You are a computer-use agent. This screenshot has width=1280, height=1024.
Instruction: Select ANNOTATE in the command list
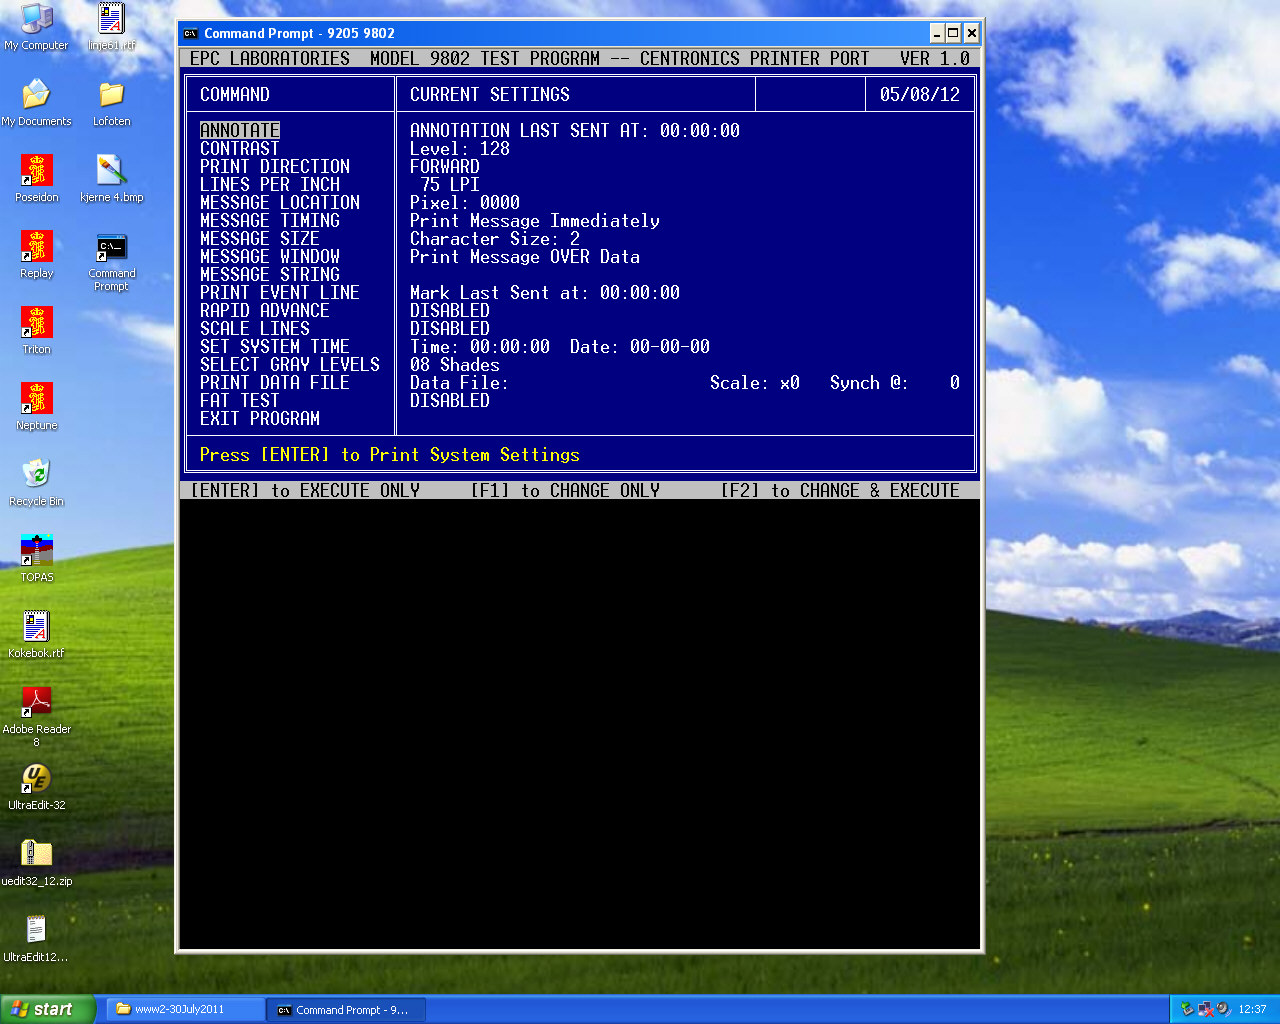coord(240,131)
